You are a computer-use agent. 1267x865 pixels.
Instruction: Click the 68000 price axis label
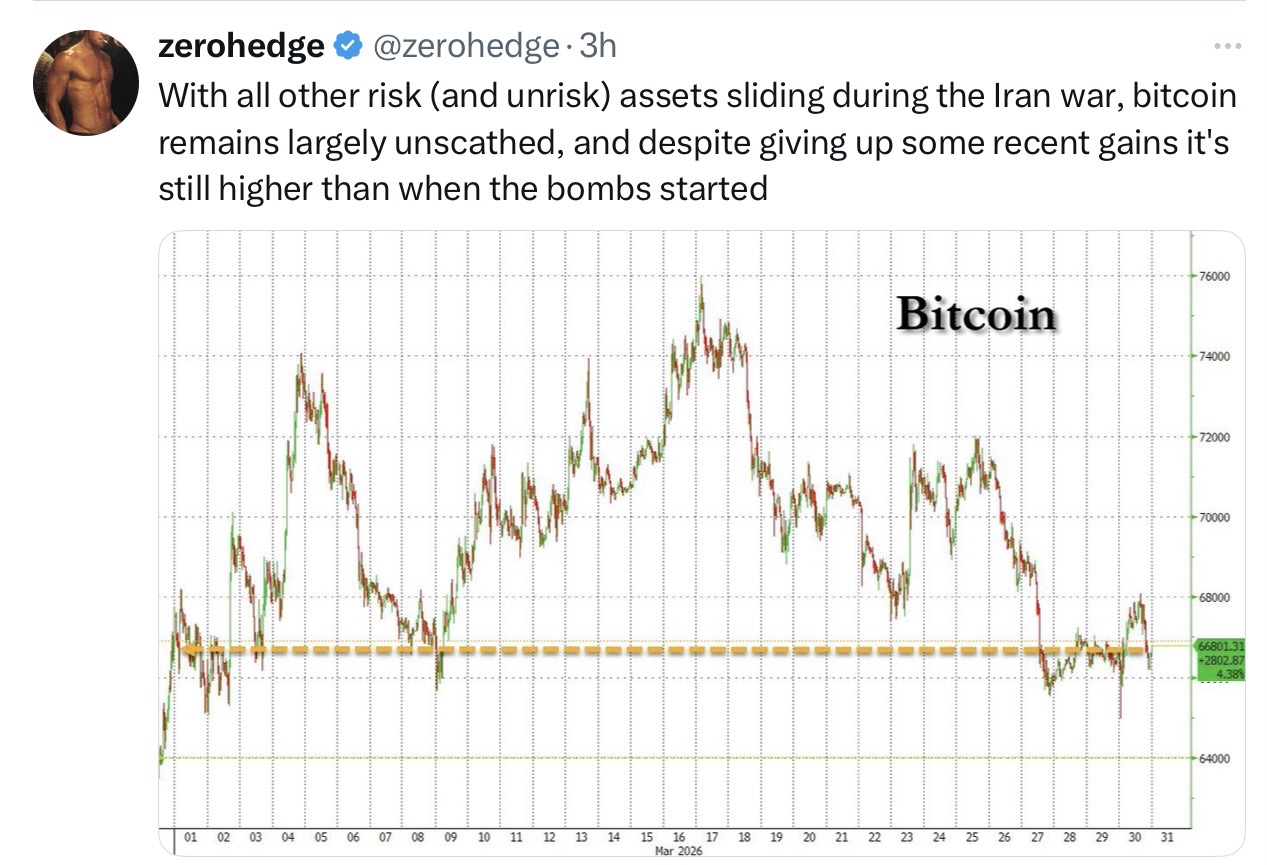[1213, 598]
